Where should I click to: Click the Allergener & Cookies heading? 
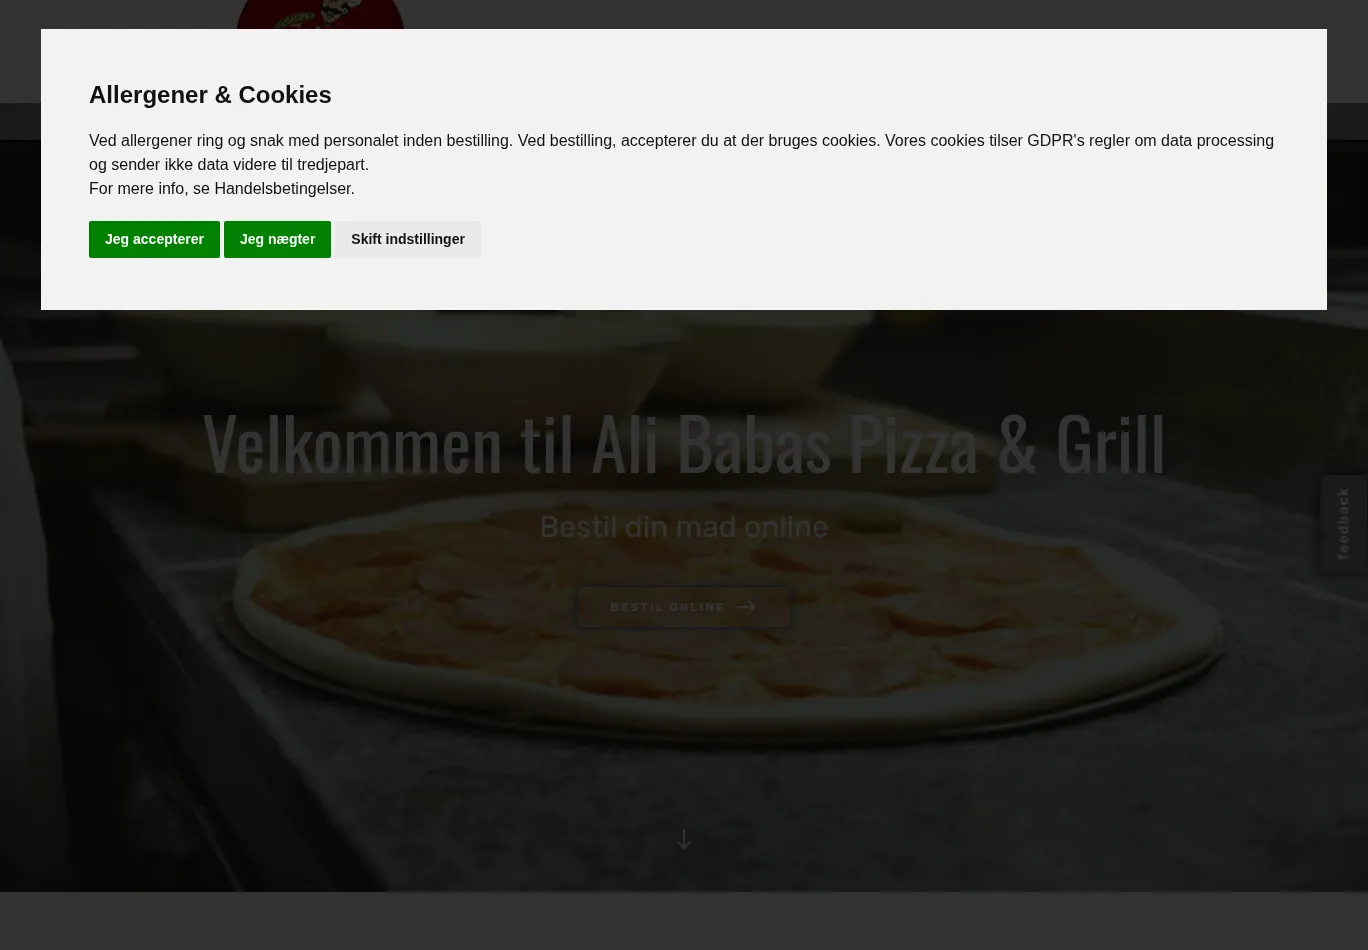(210, 94)
